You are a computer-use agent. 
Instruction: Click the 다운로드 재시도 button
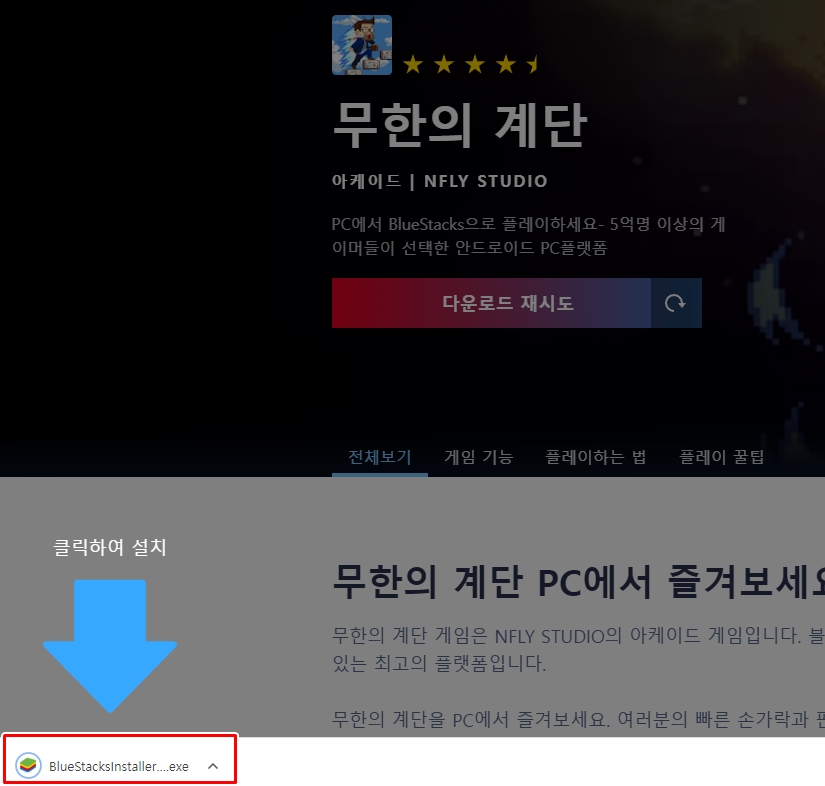coord(491,303)
